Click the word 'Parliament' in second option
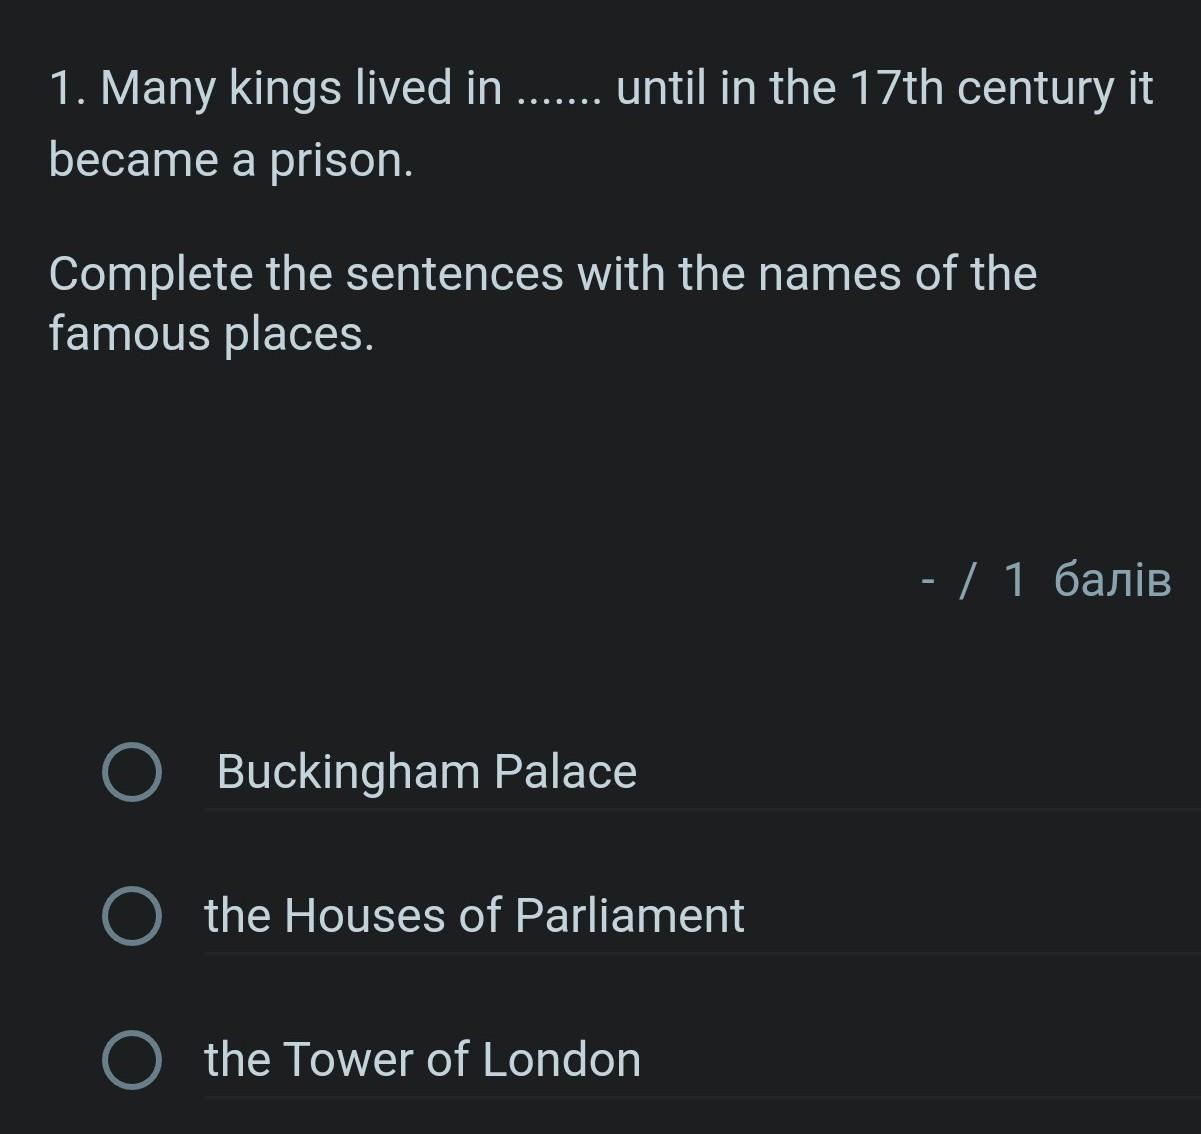The height and width of the screenshot is (1134, 1201). pyautogui.click(x=630, y=915)
